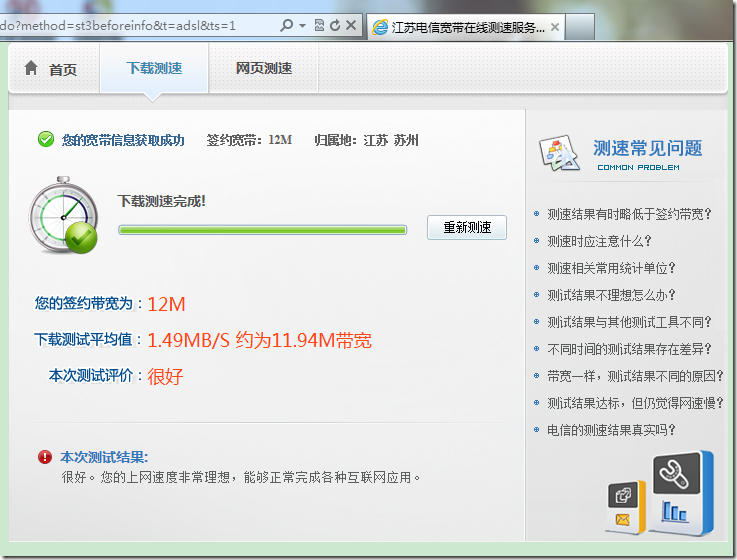Open the address bar dropdown arrow

303,26
